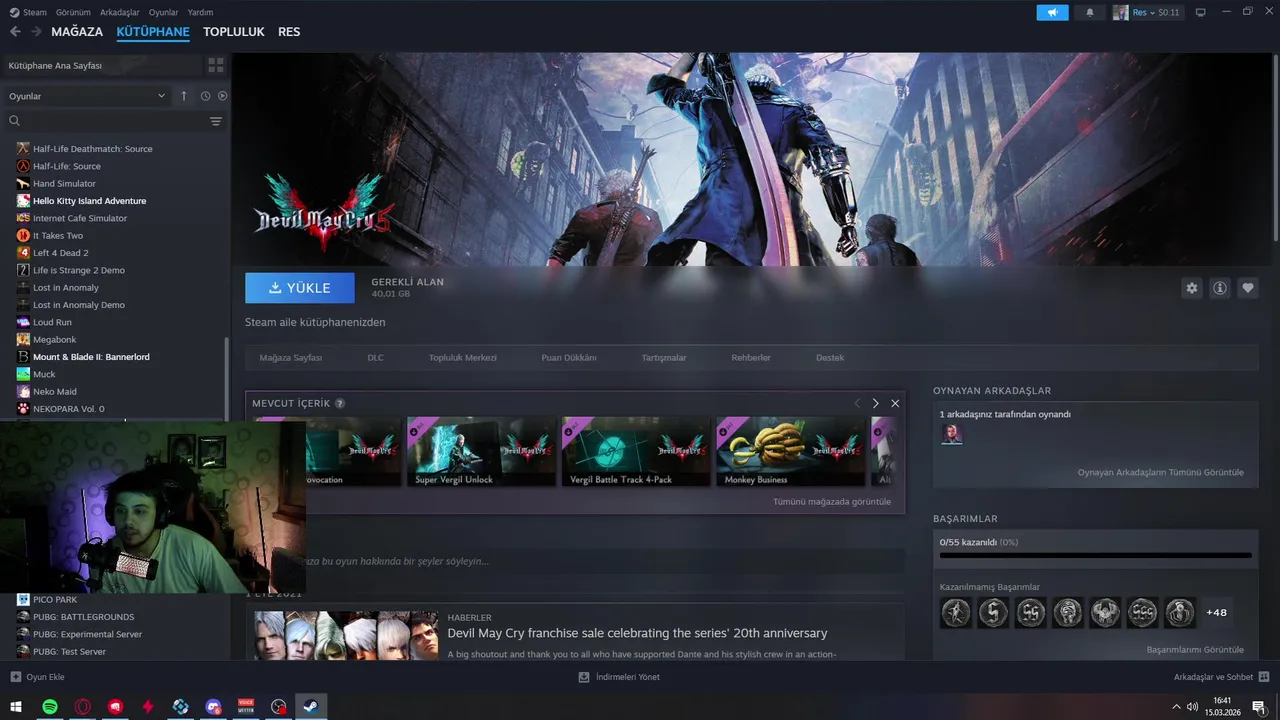The image size is (1280, 720).
Task: Add Devil May Cry 5 to favorites
Action: click(1248, 288)
